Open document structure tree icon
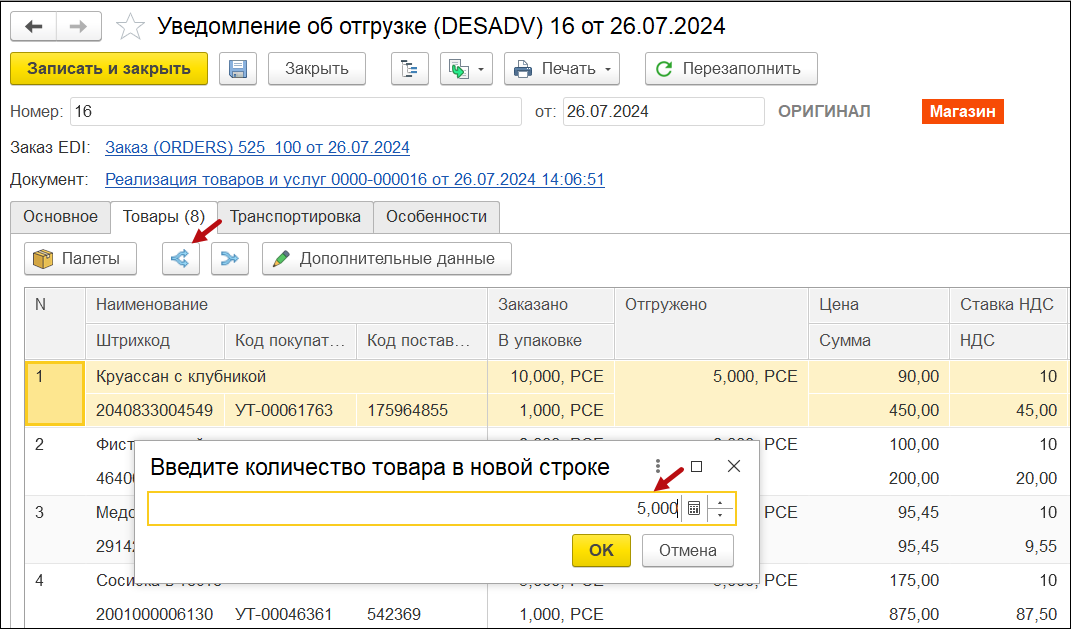The image size is (1071, 629). point(410,68)
